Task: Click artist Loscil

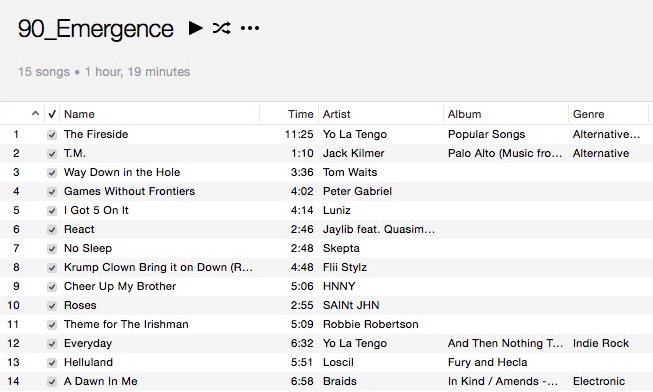Action: (x=338, y=362)
